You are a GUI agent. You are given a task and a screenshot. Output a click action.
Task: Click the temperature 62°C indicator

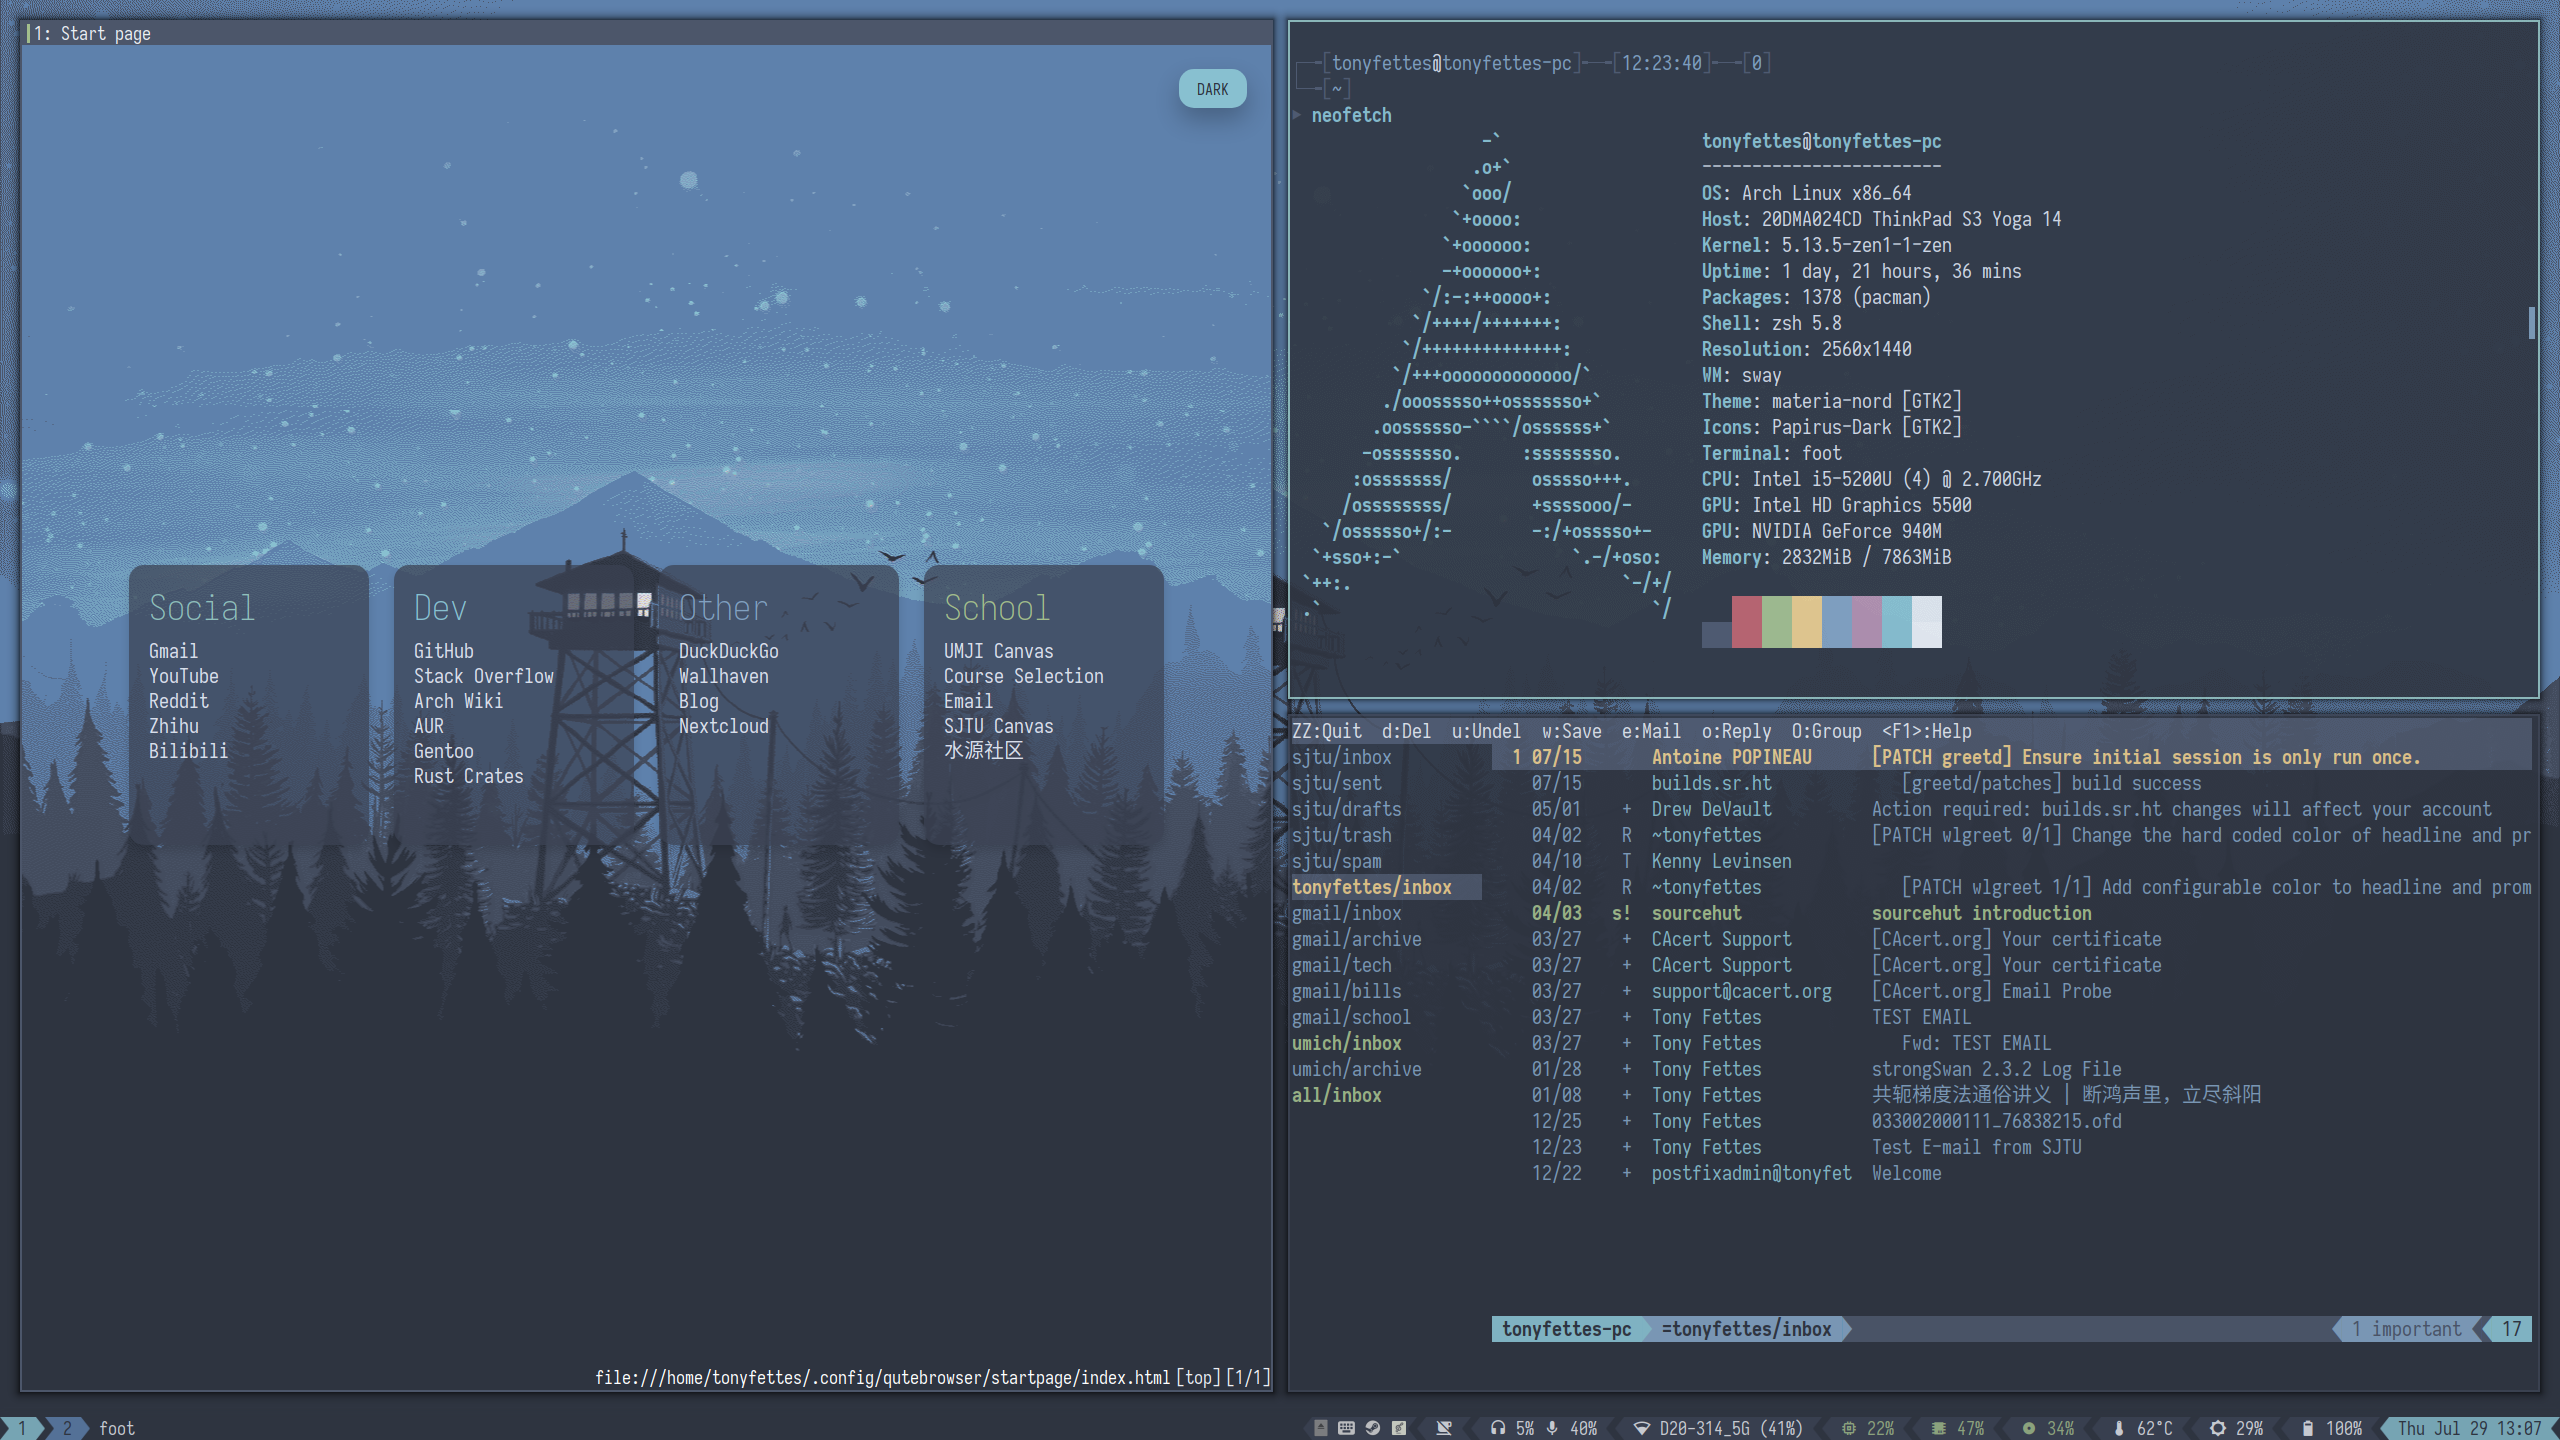tap(2144, 1428)
